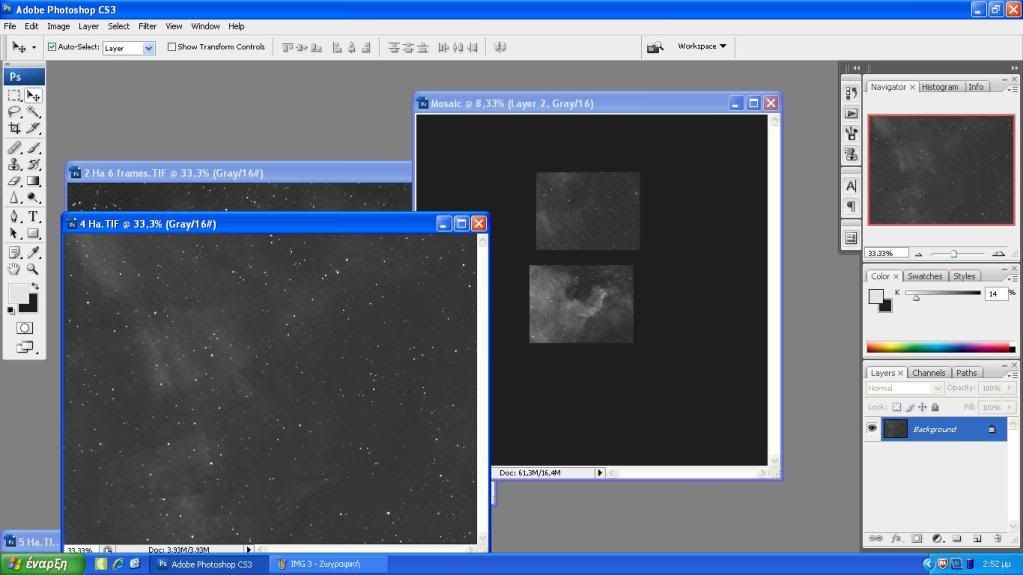Screen dimensions: 1023x575
Task: Open the Auto-Select Layer dropdown
Action: coord(149,48)
